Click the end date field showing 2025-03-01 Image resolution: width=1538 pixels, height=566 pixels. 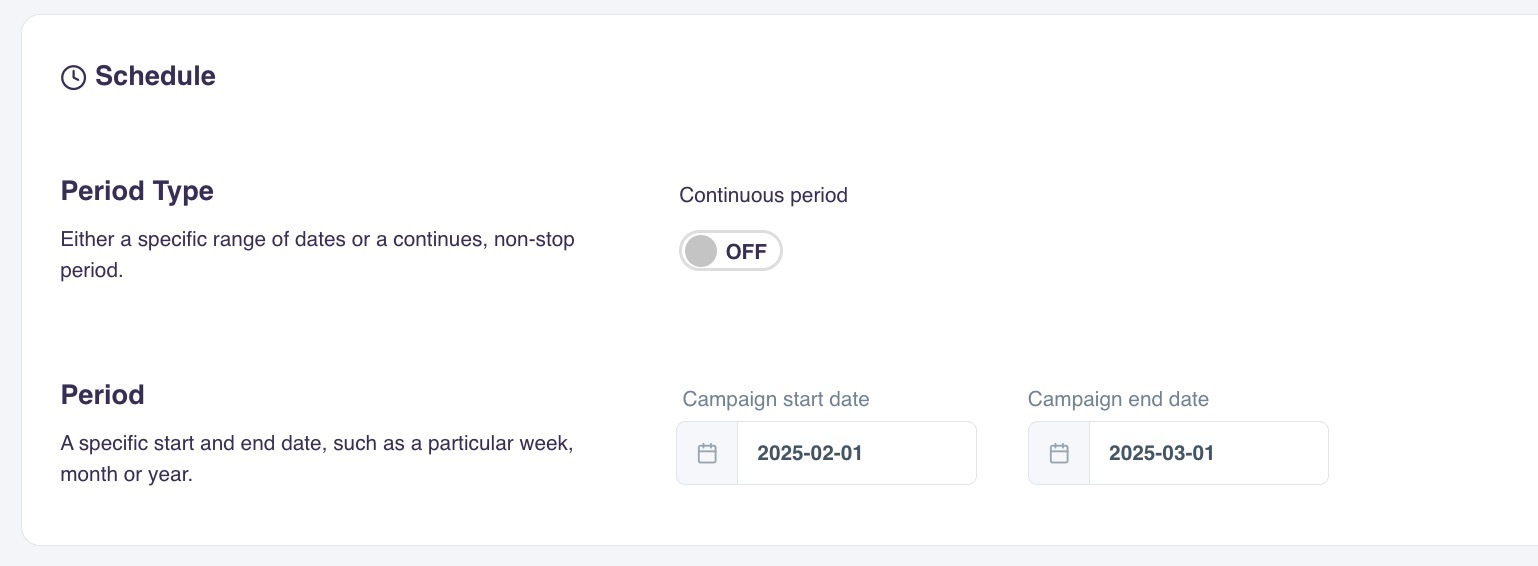click(x=1208, y=453)
